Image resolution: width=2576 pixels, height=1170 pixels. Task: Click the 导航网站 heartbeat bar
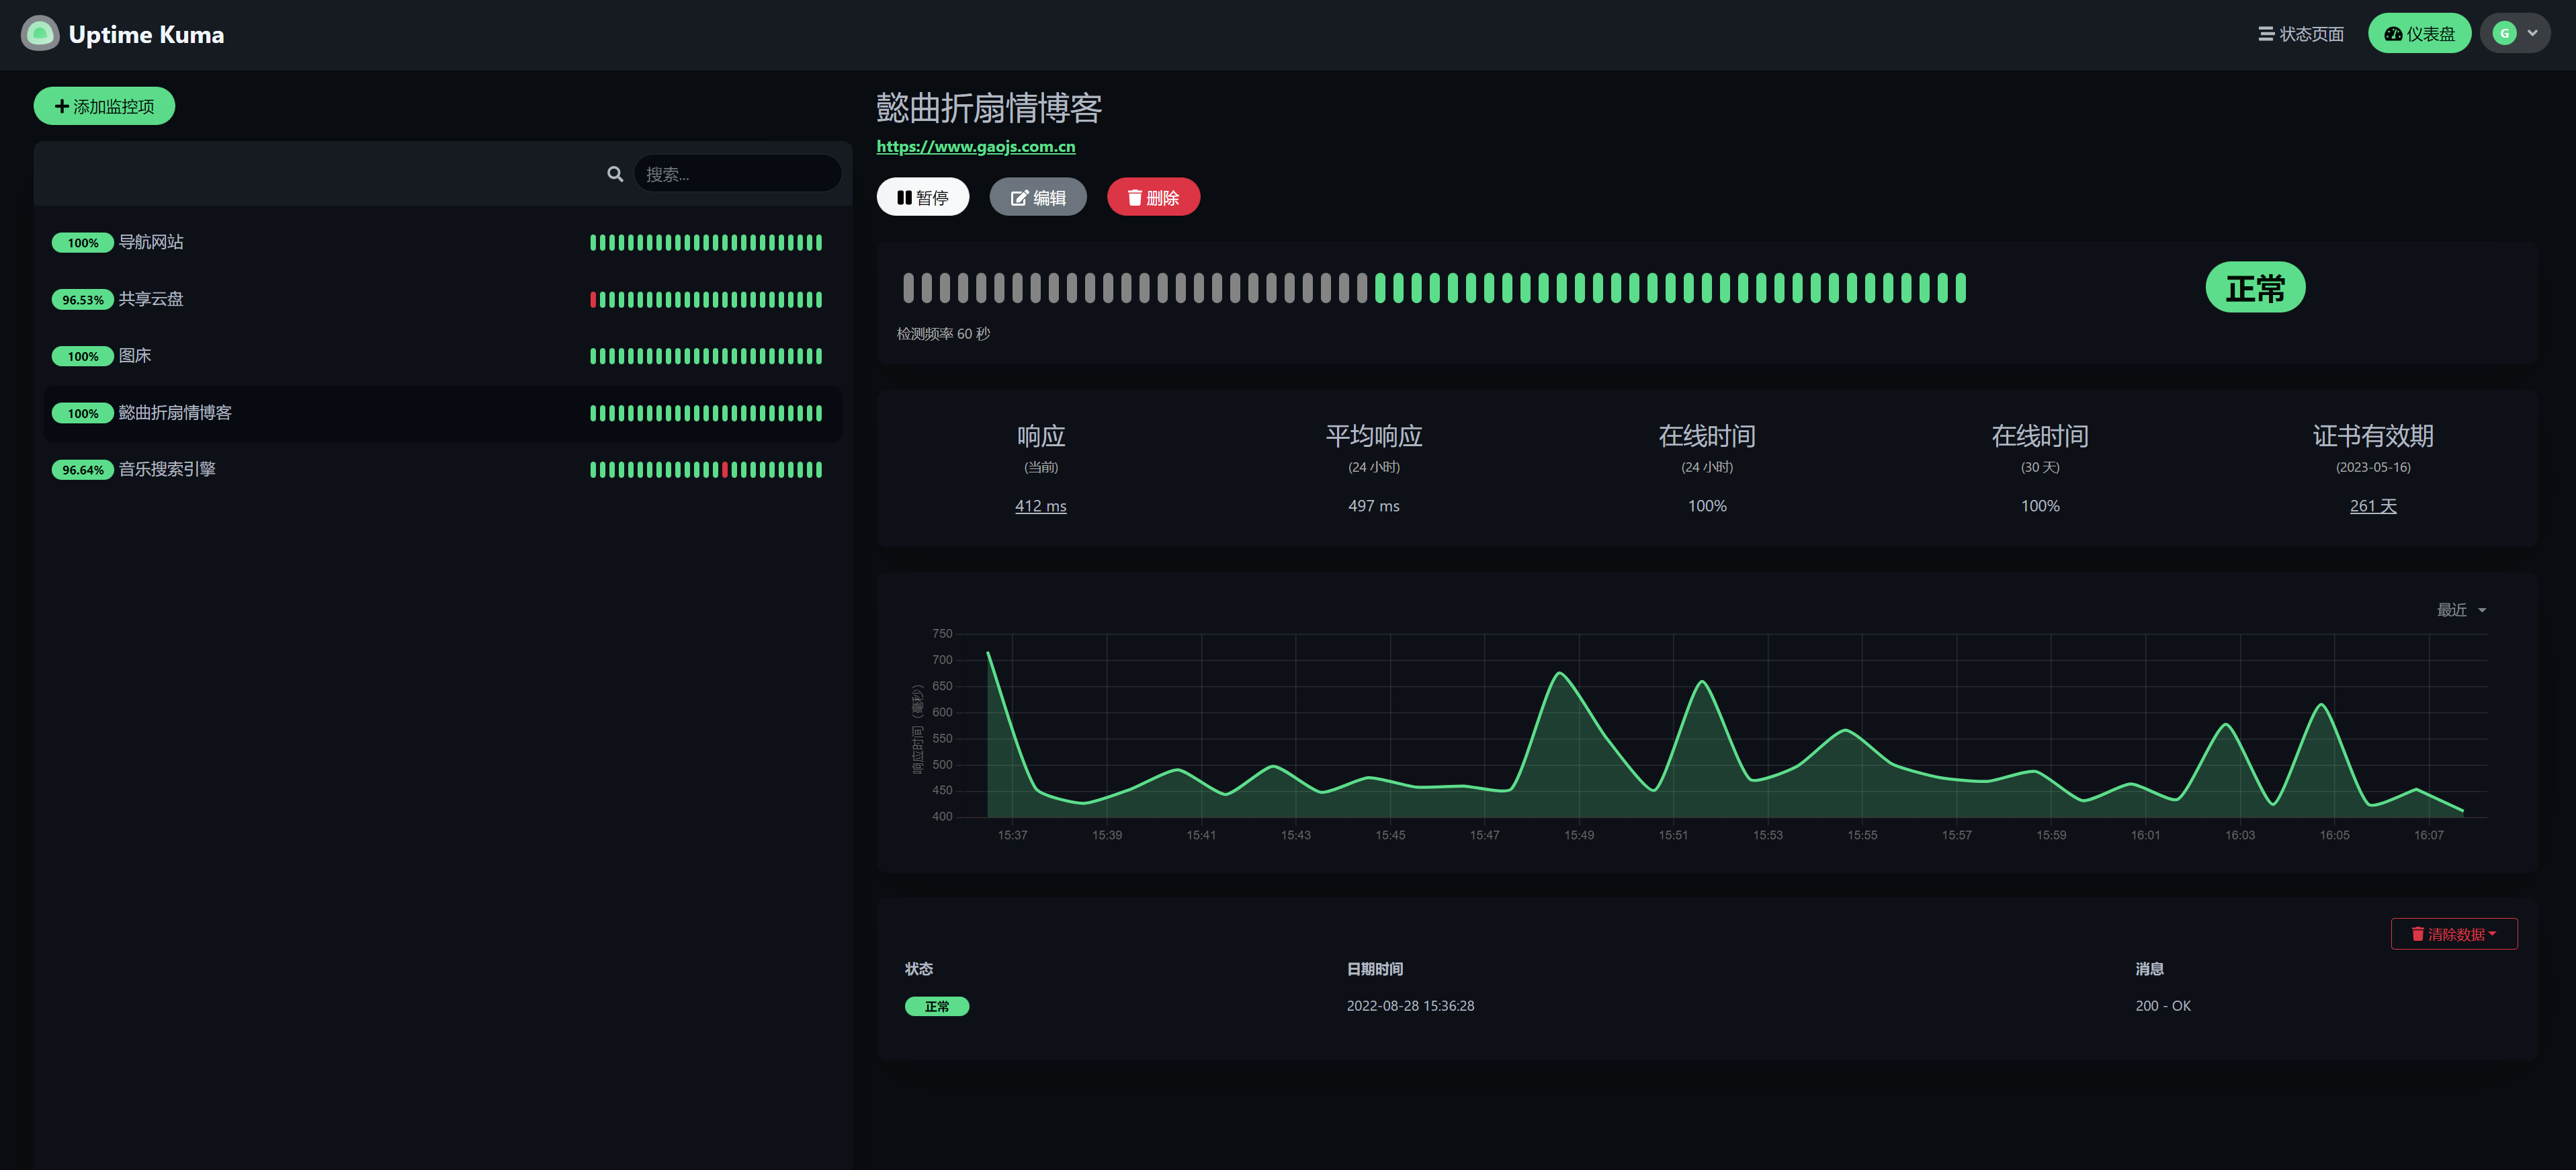(706, 243)
